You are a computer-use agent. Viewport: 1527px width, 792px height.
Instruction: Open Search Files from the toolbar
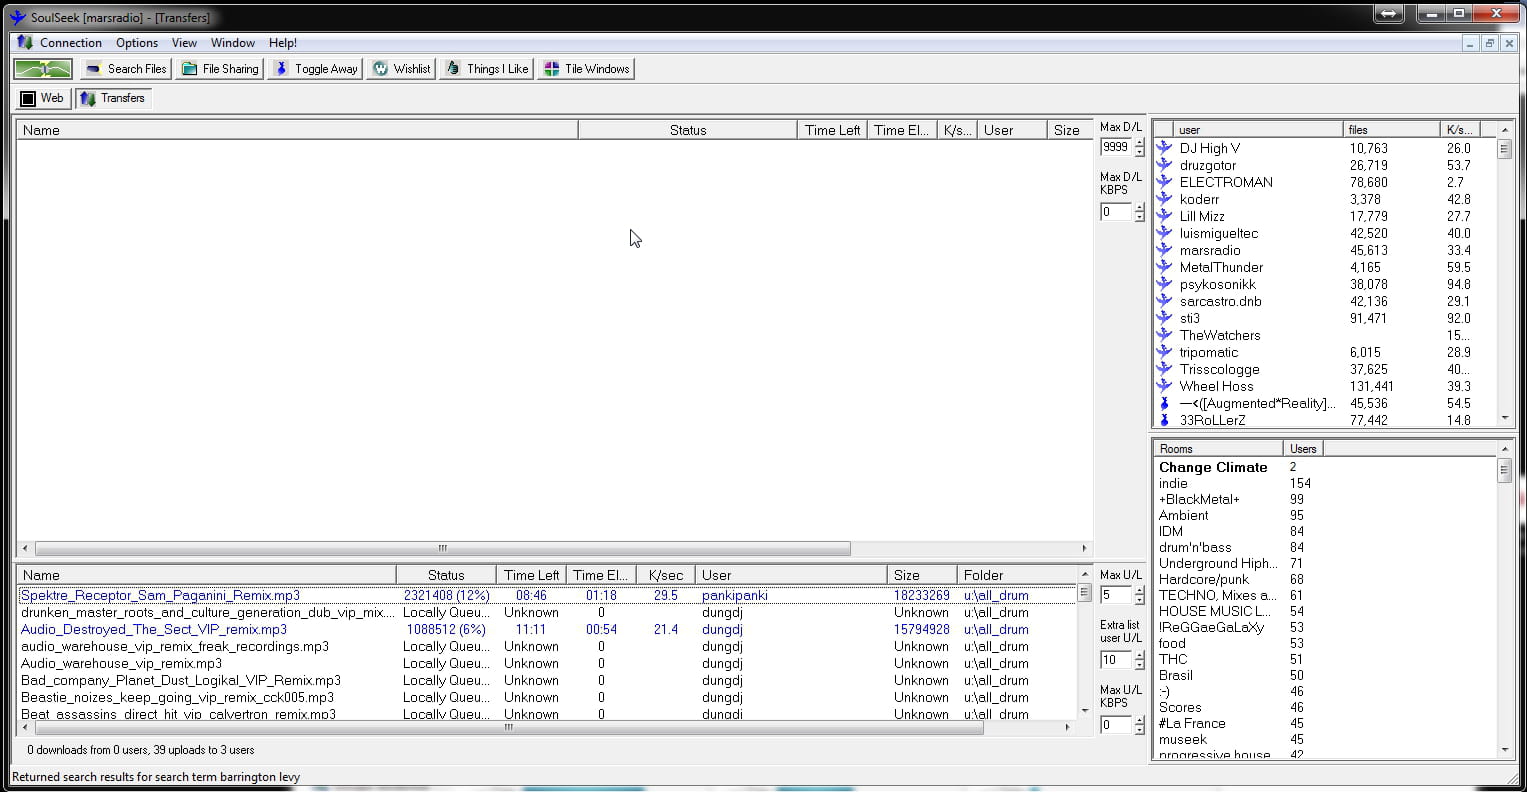126,69
